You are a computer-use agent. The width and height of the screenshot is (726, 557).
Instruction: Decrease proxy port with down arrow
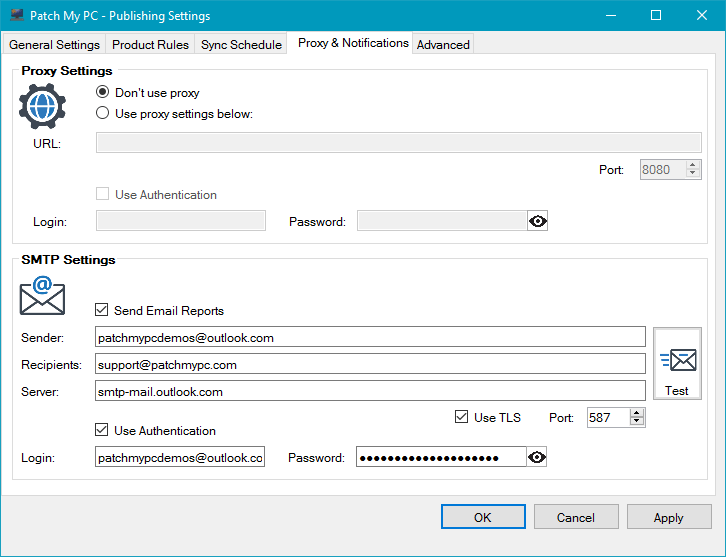pyautogui.click(x=693, y=173)
